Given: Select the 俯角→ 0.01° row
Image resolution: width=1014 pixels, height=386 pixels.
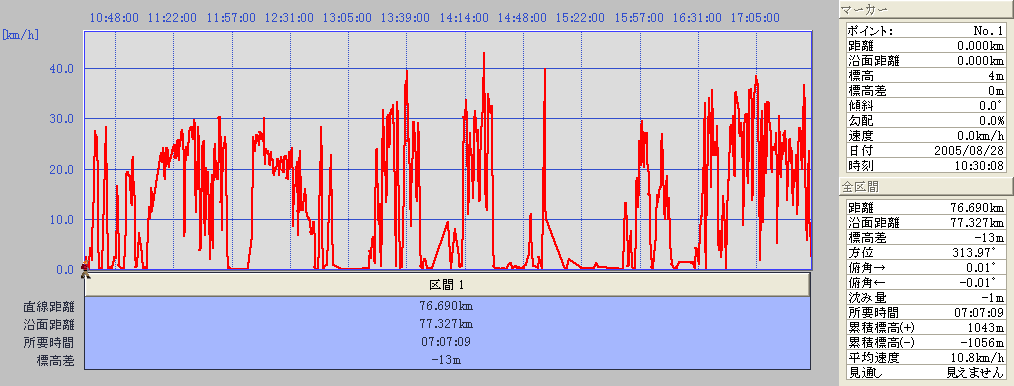Looking at the screenshot, I should pos(926,268).
